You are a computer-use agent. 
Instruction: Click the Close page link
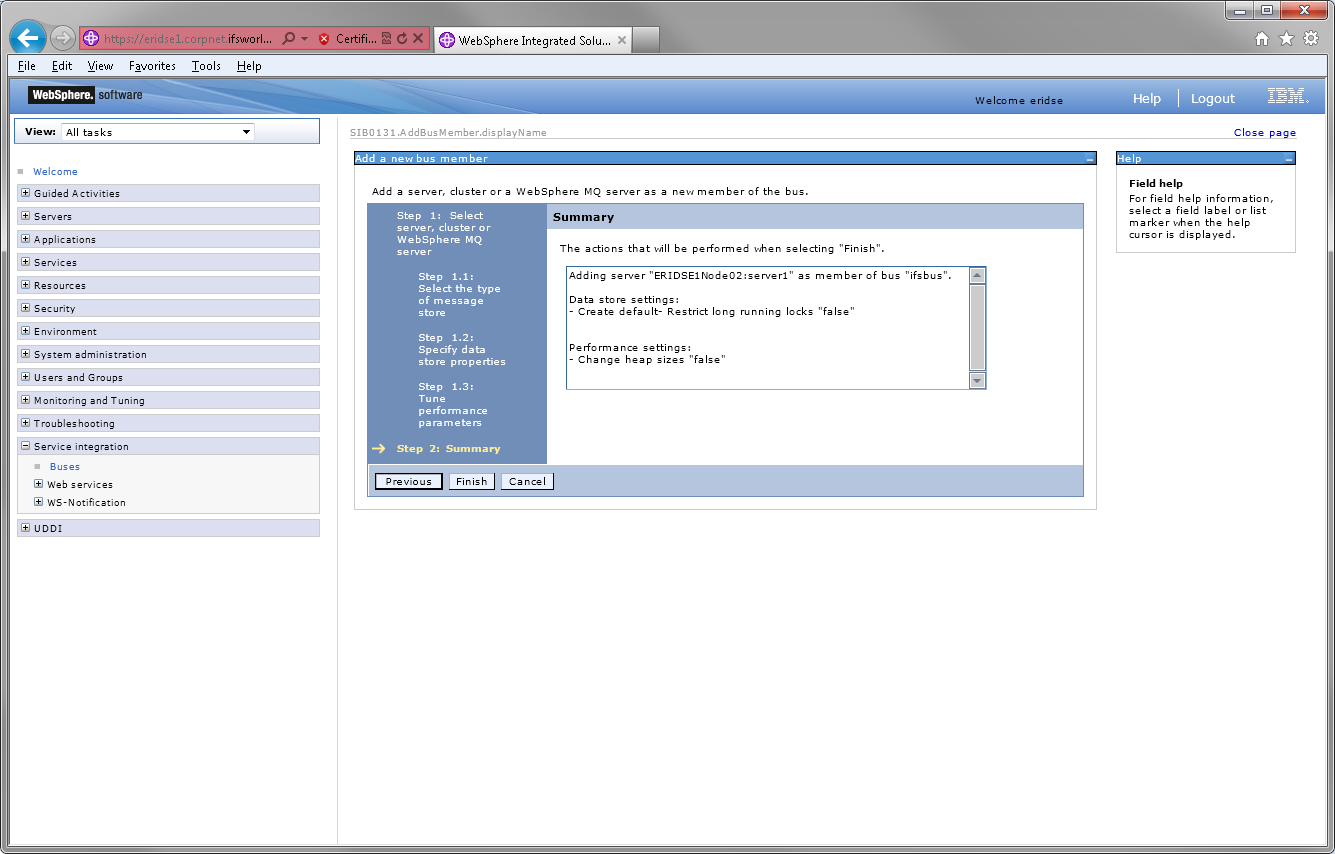click(x=1265, y=132)
